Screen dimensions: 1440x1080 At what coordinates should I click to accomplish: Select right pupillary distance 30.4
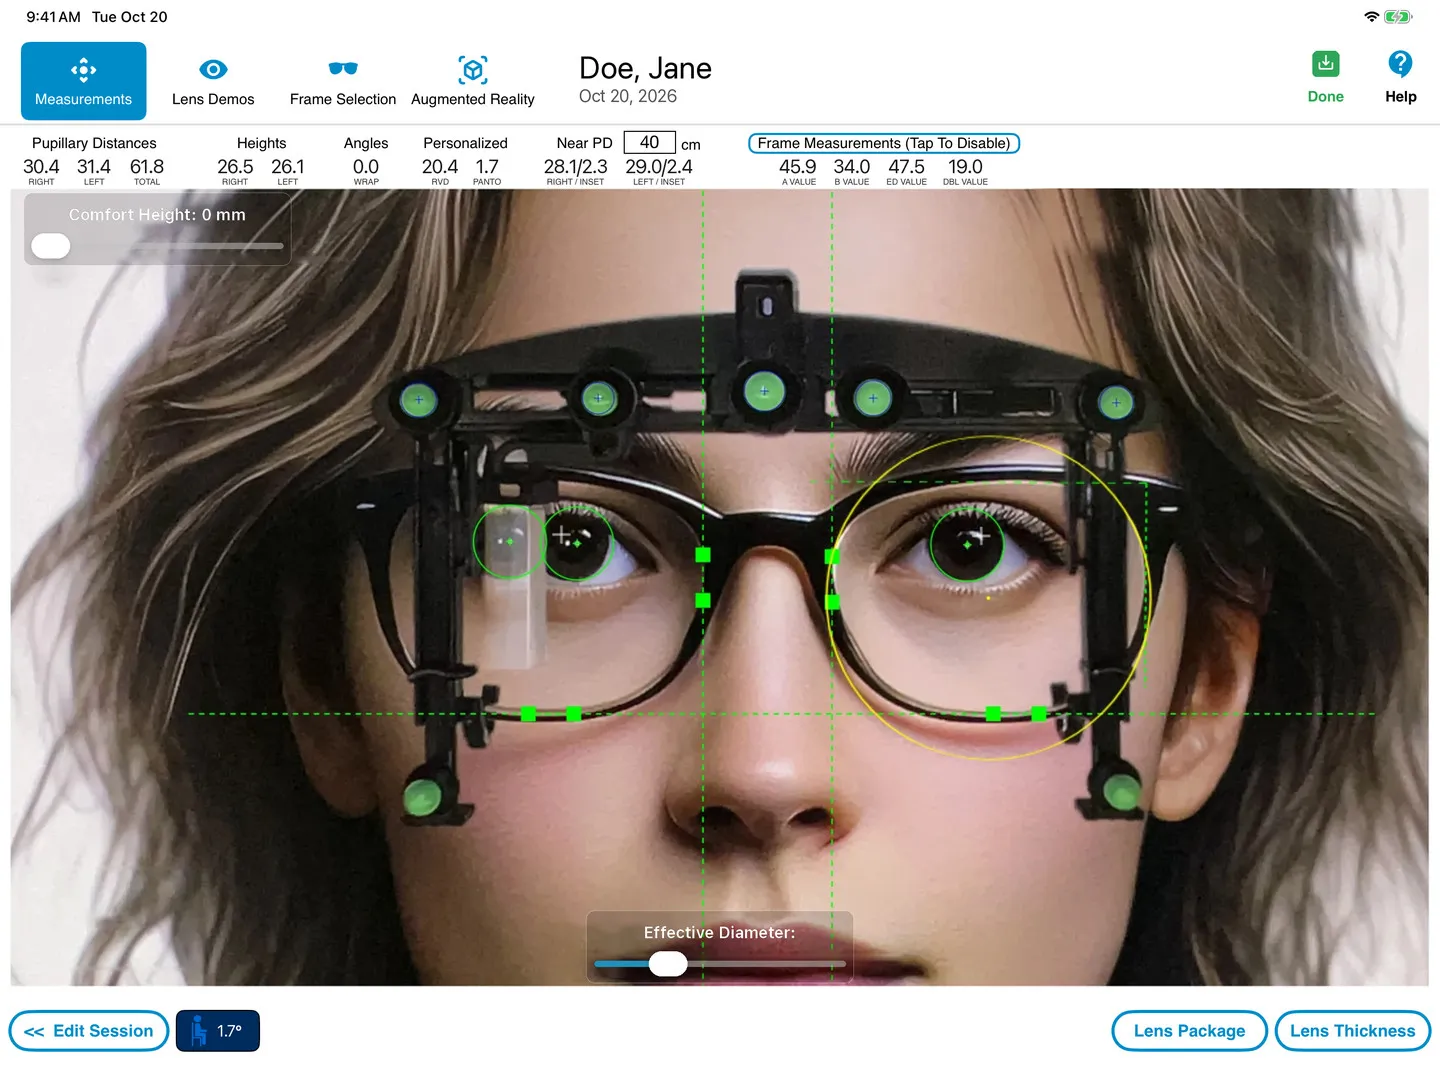click(x=41, y=167)
